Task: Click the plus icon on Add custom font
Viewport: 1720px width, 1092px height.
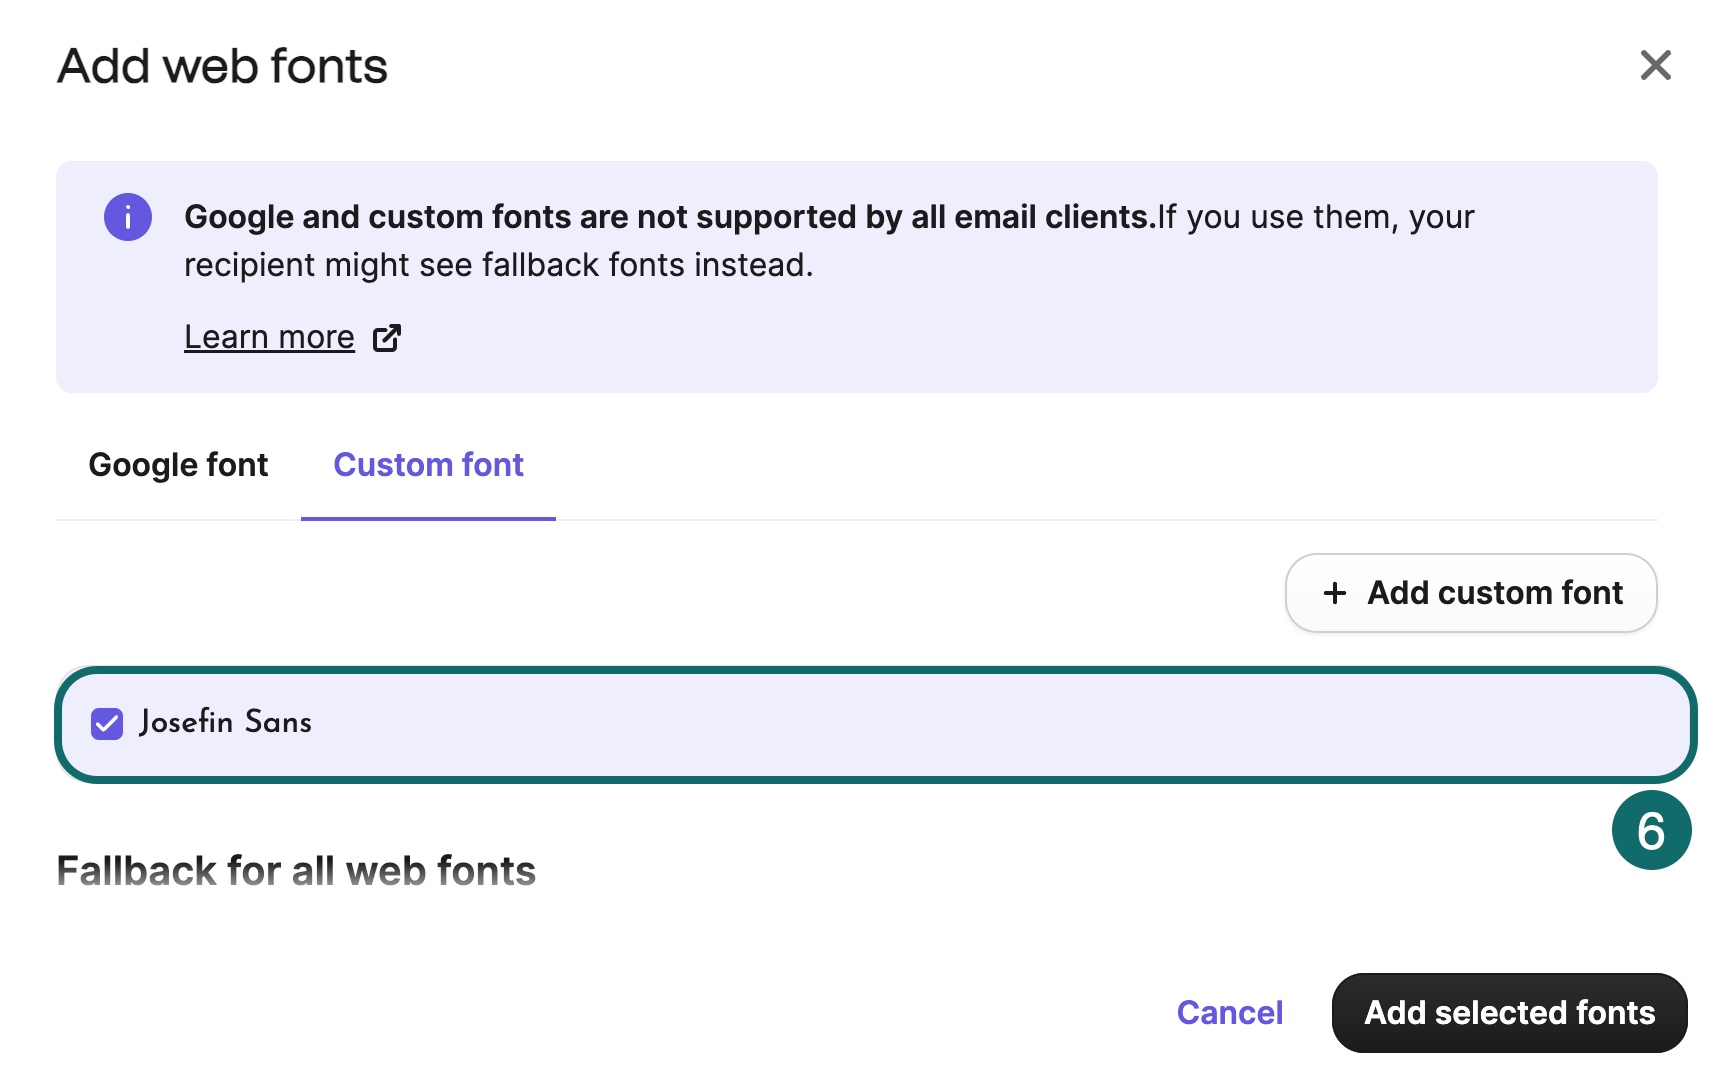Action: click(1334, 593)
